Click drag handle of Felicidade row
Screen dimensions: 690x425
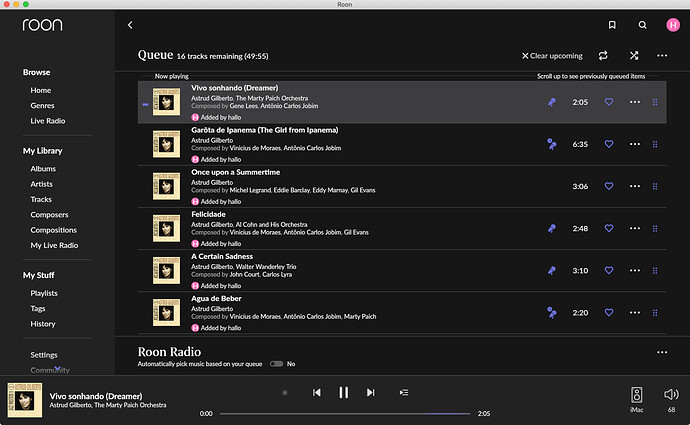[x=655, y=228]
